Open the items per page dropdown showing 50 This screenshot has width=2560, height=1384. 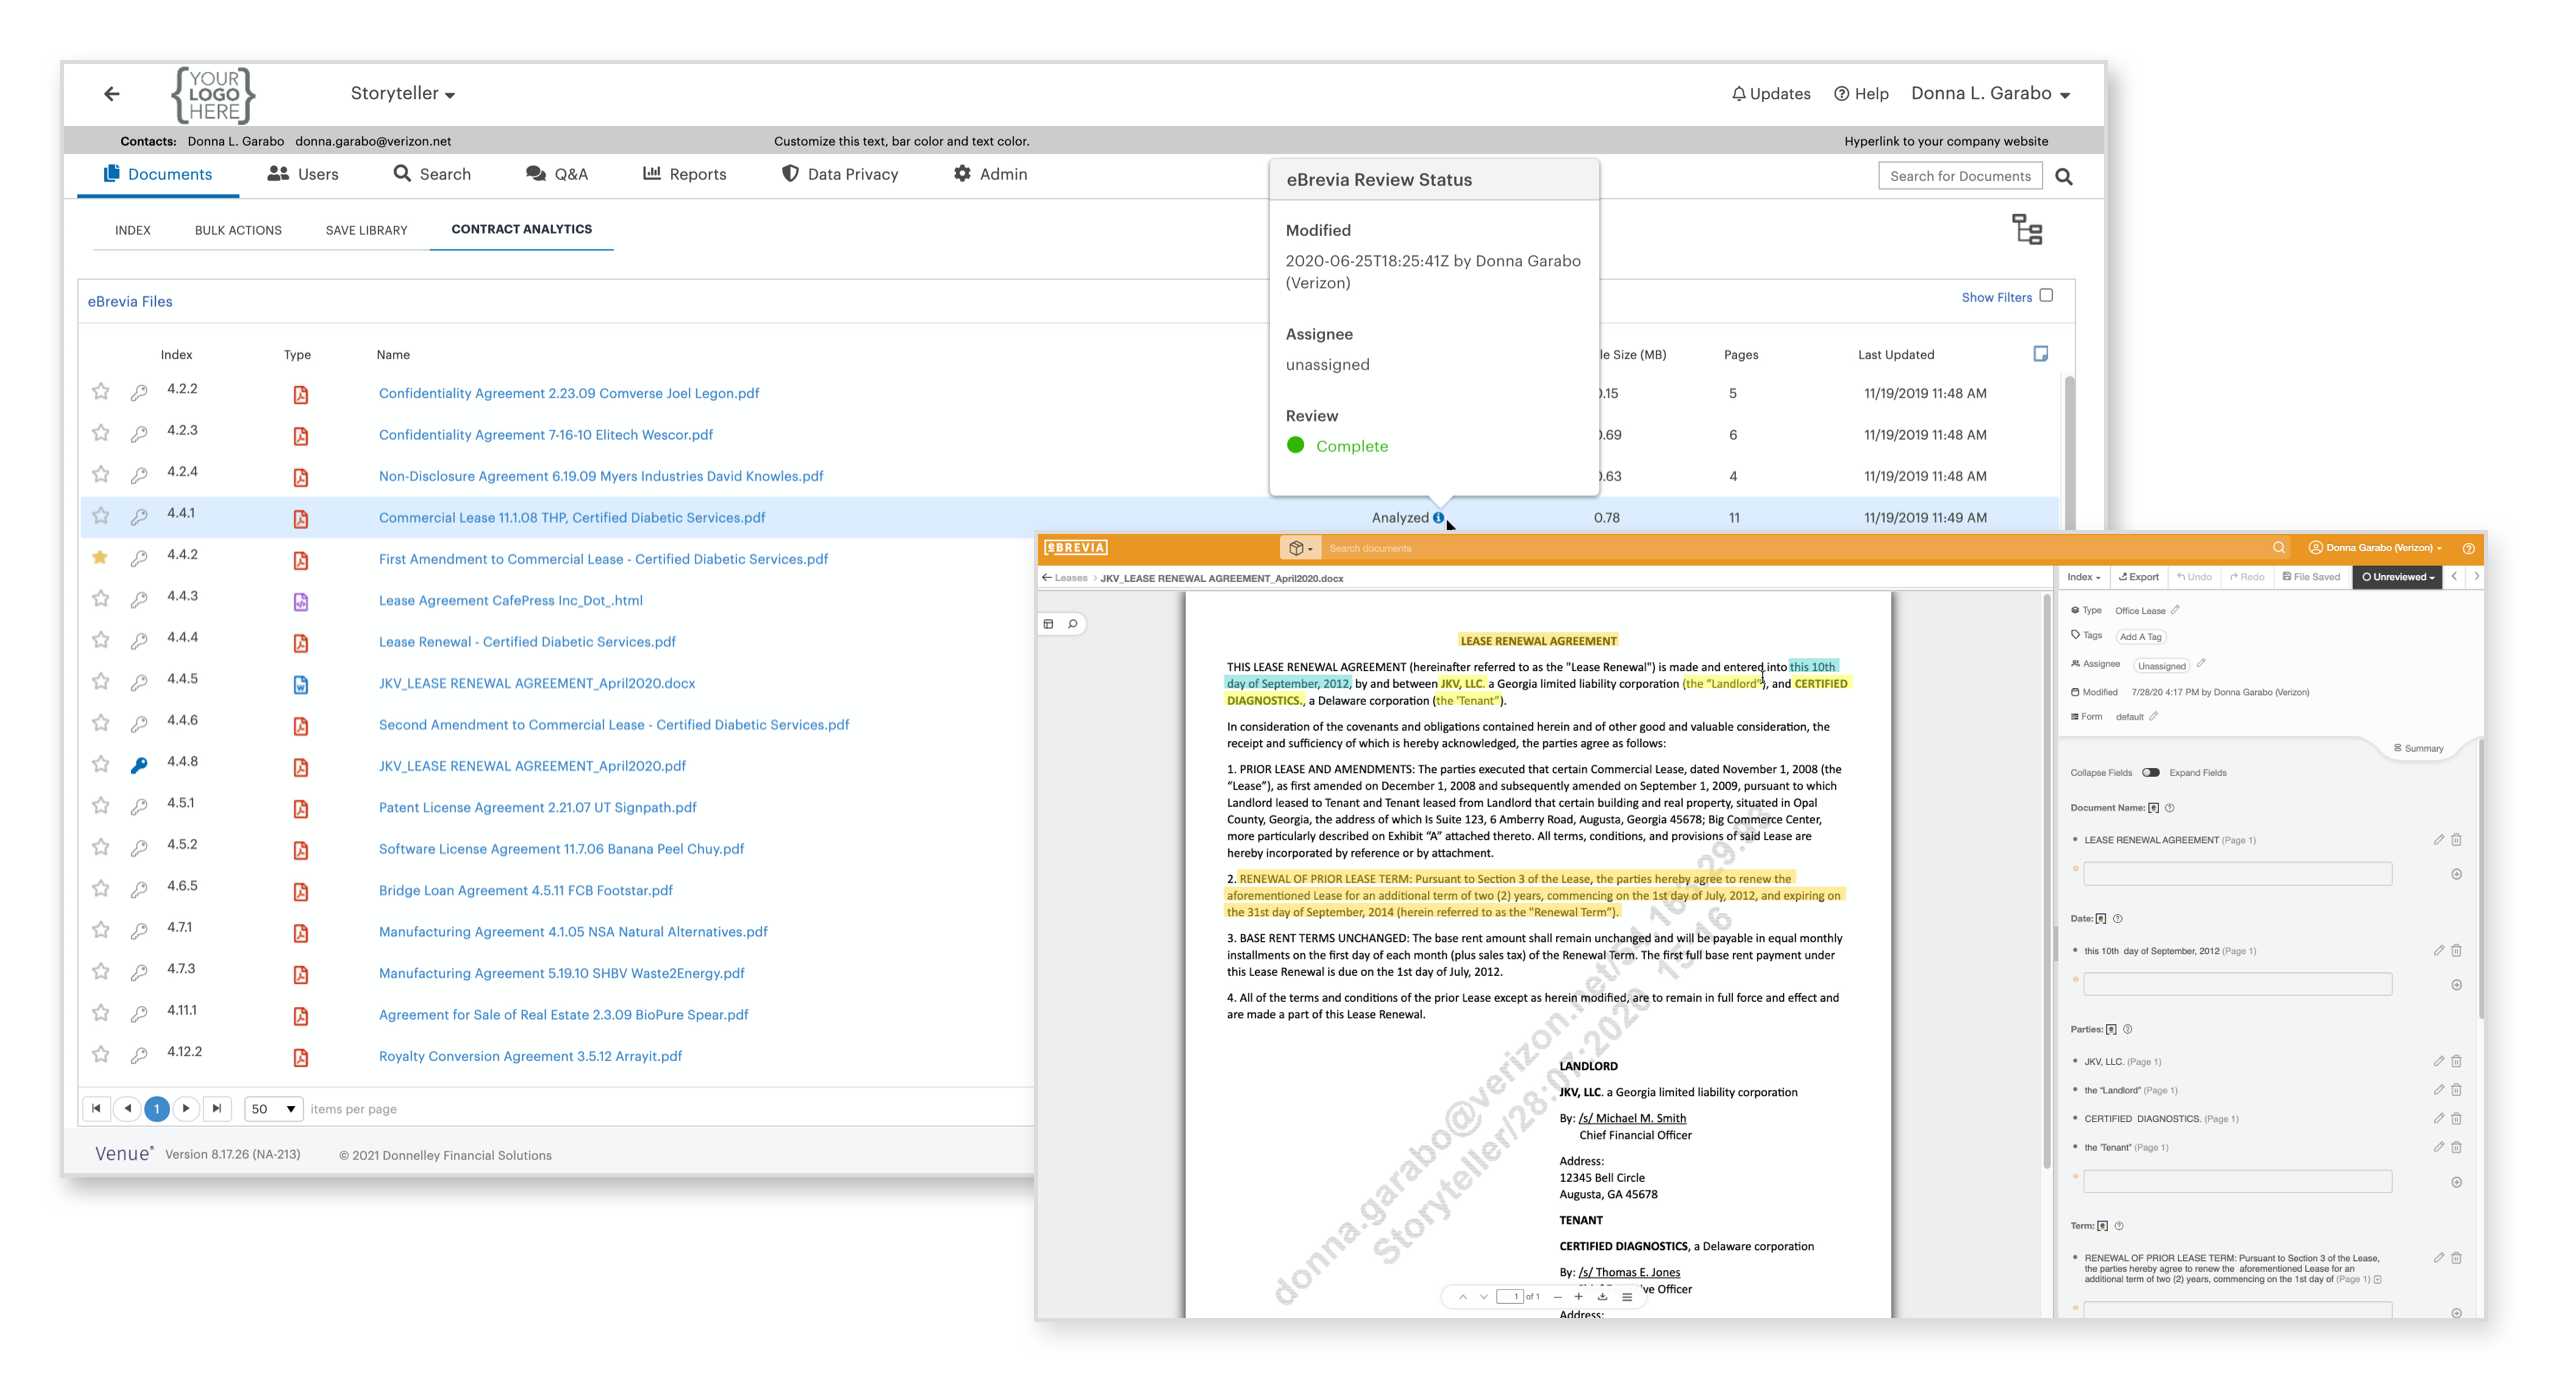pos(272,1108)
